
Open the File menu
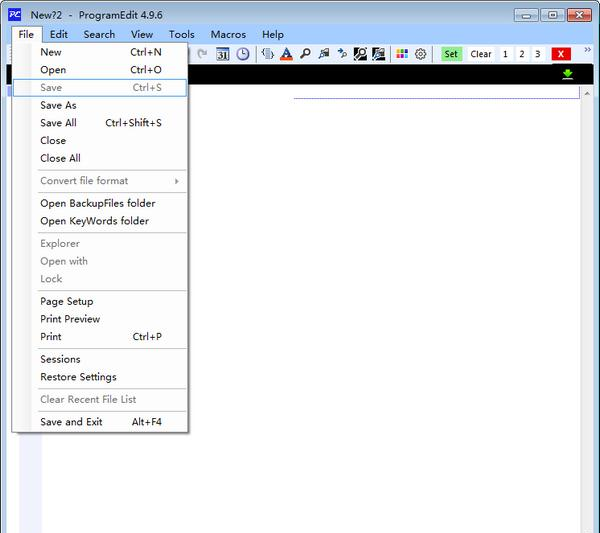tap(26, 34)
